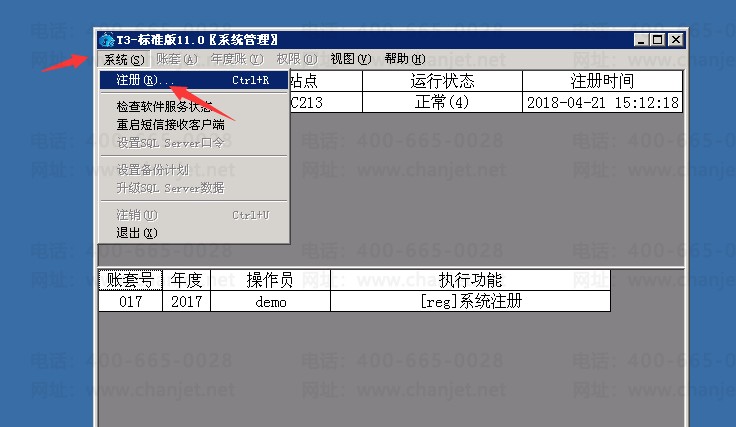The width and height of the screenshot is (736, 427).
Task: Click the 注销(U) menu entry
Action: click(194, 215)
